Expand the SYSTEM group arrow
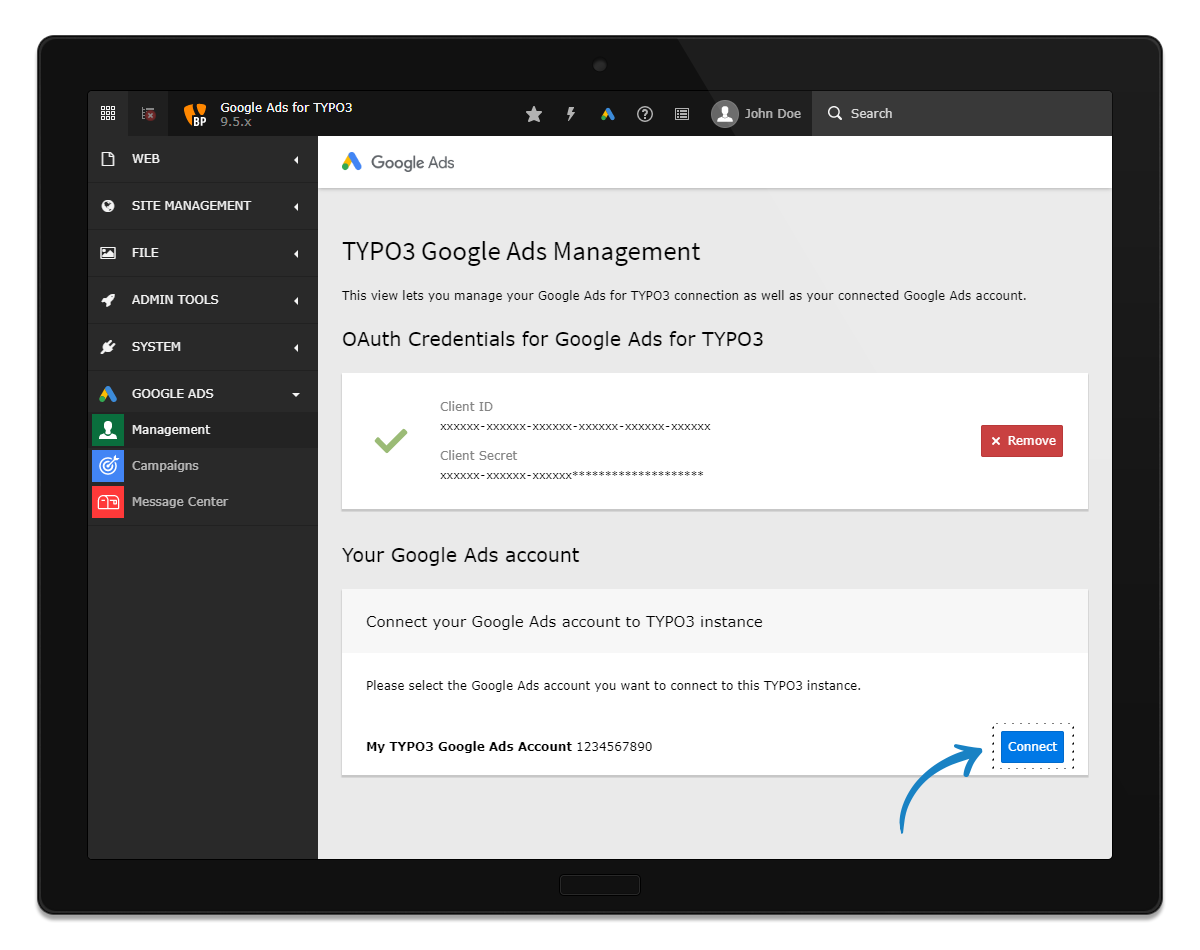Viewport: 1200px width, 950px height. [x=296, y=348]
